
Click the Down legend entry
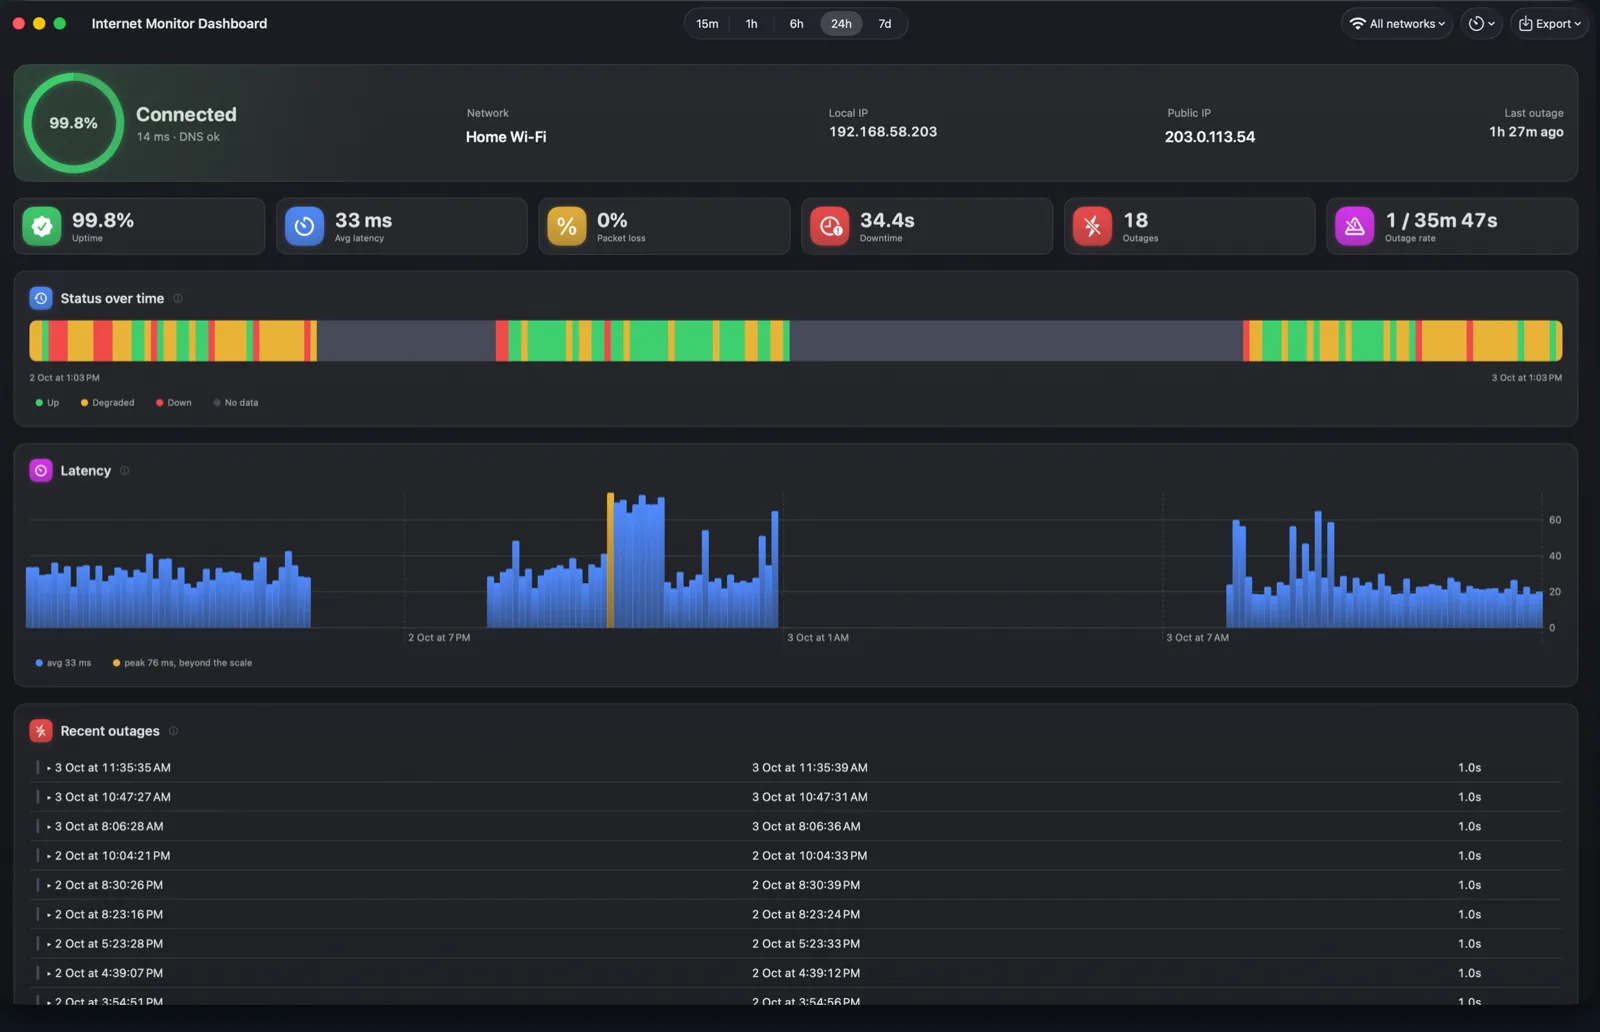pyautogui.click(x=174, y=403)
